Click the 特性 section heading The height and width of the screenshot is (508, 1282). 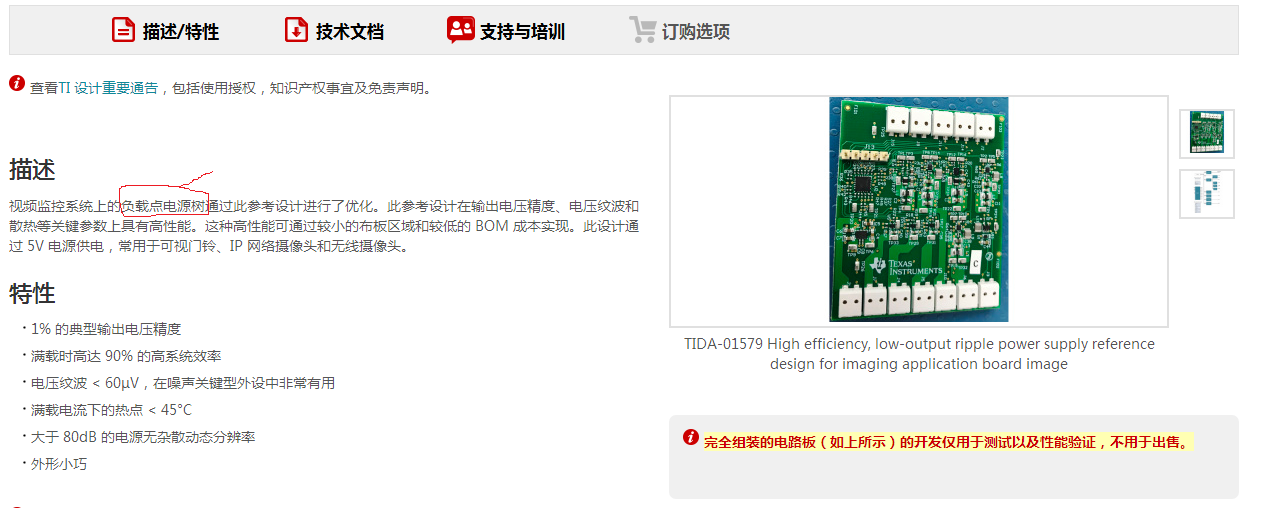[x=32, y=294]
